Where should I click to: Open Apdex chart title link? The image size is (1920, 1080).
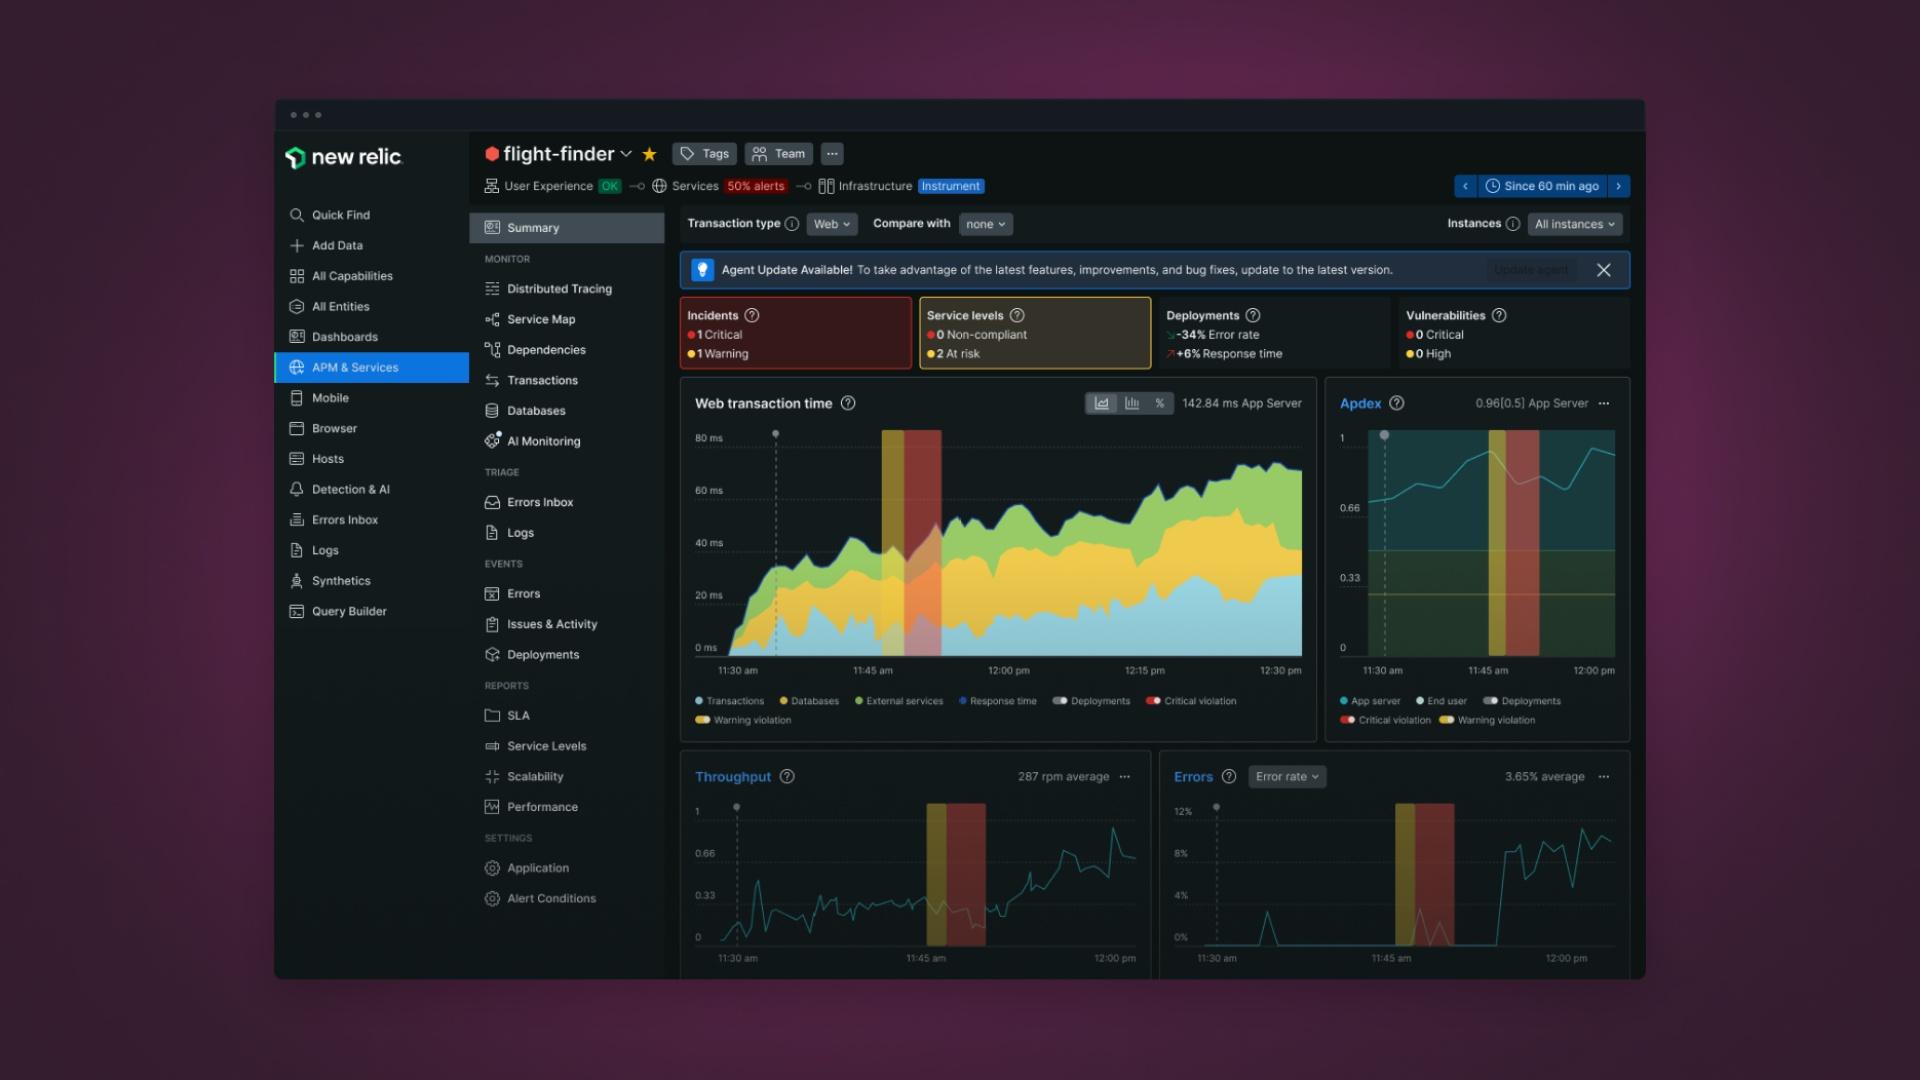point(1360,403)
